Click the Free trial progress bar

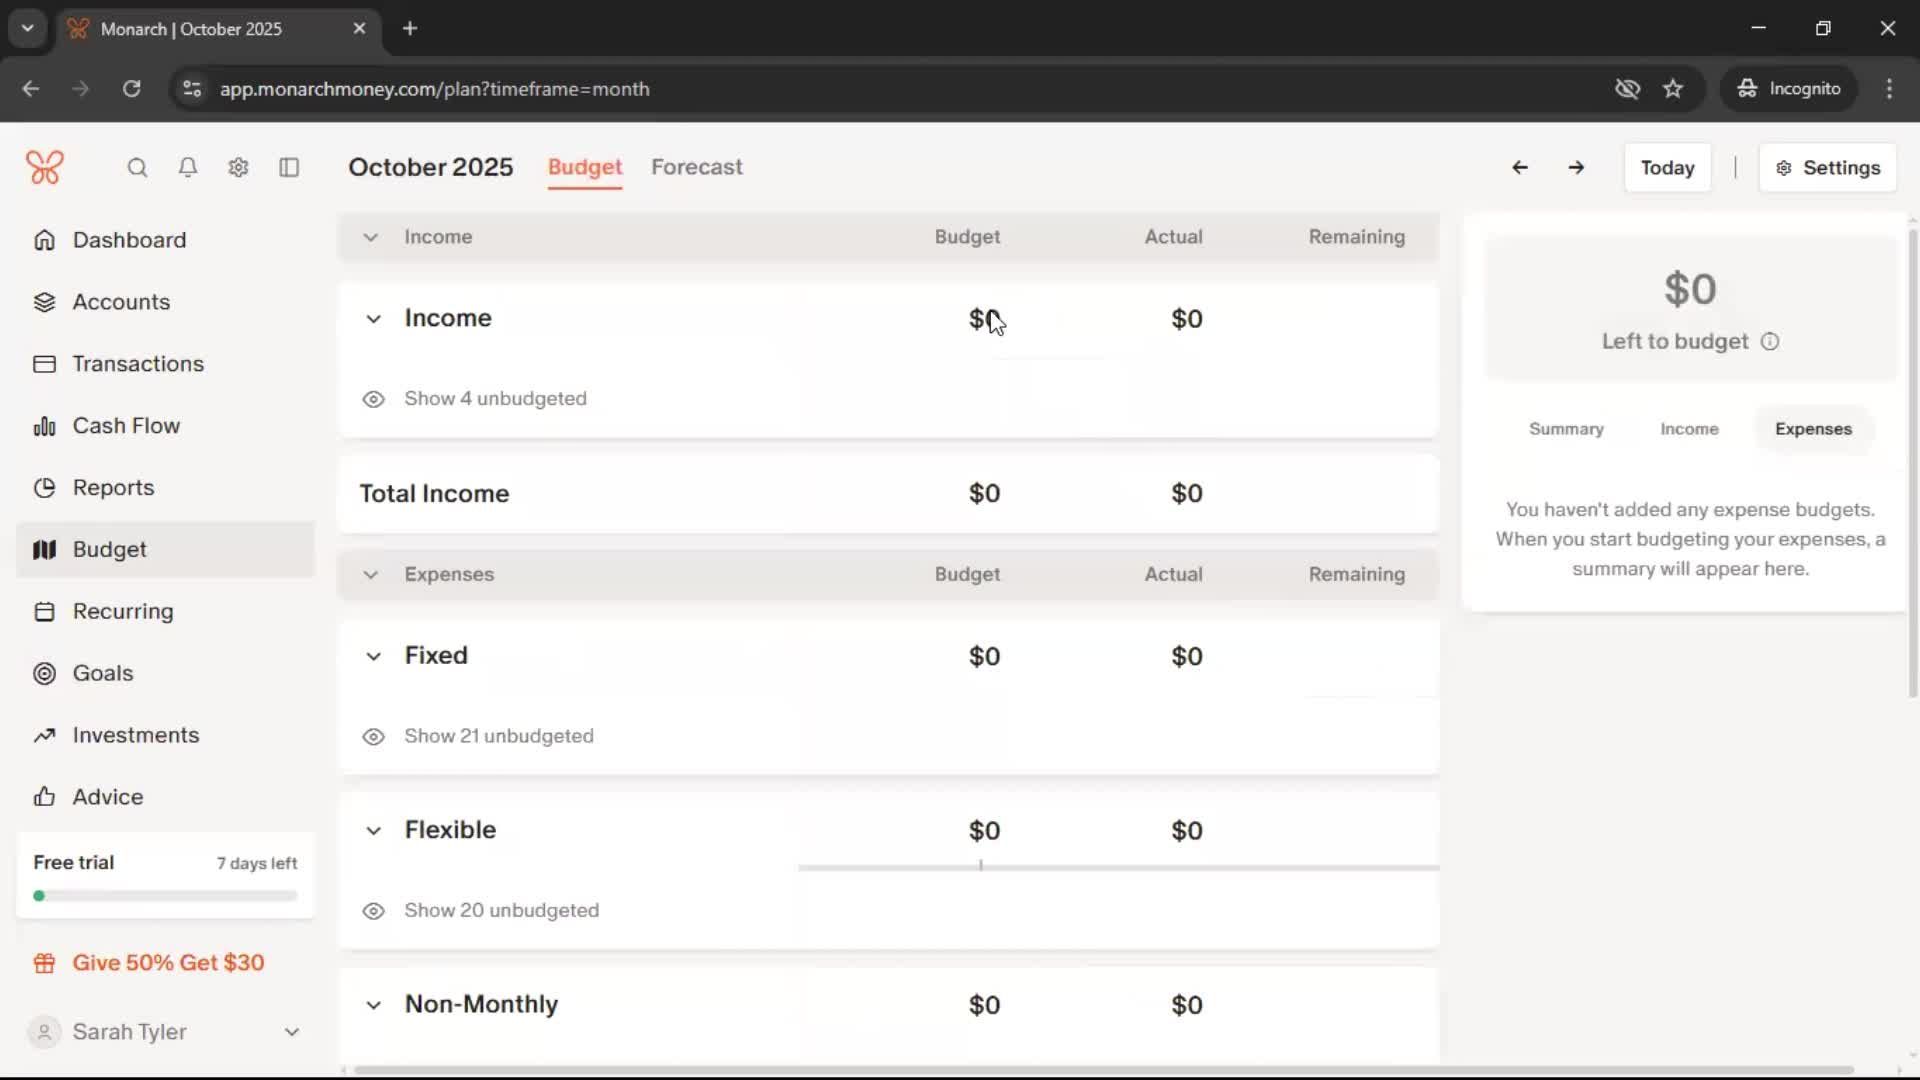[x=166, y=896]
